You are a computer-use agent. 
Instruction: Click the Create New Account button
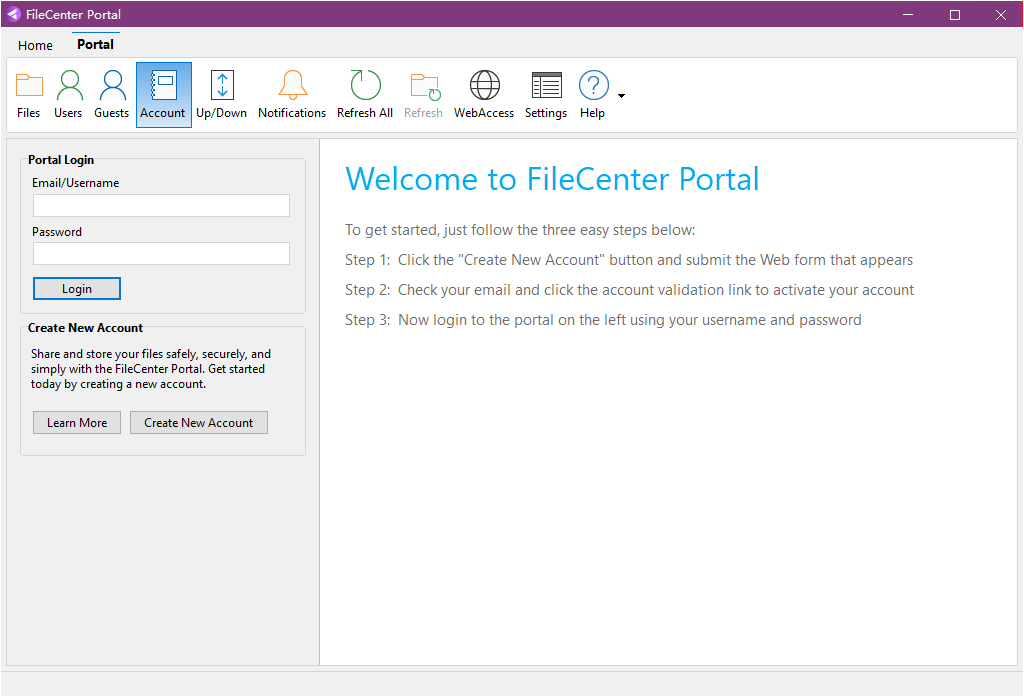click(x=199, y=423)
